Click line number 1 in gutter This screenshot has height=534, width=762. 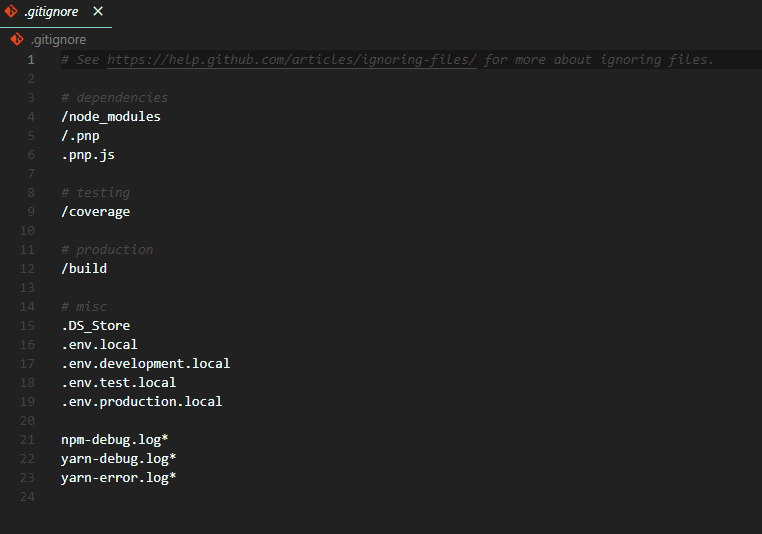click(x=31, y=60)
